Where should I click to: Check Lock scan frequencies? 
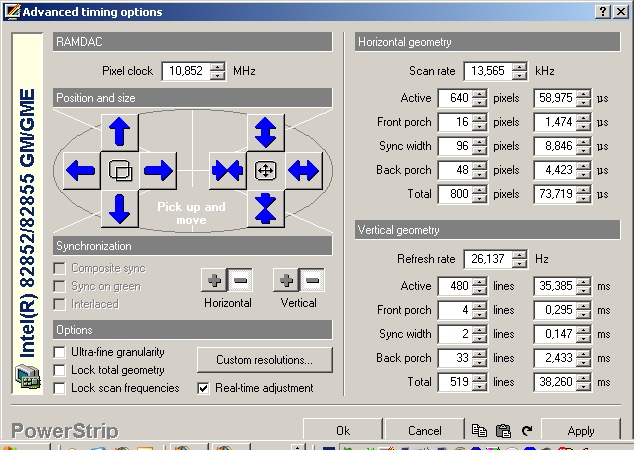coord(59,388)
